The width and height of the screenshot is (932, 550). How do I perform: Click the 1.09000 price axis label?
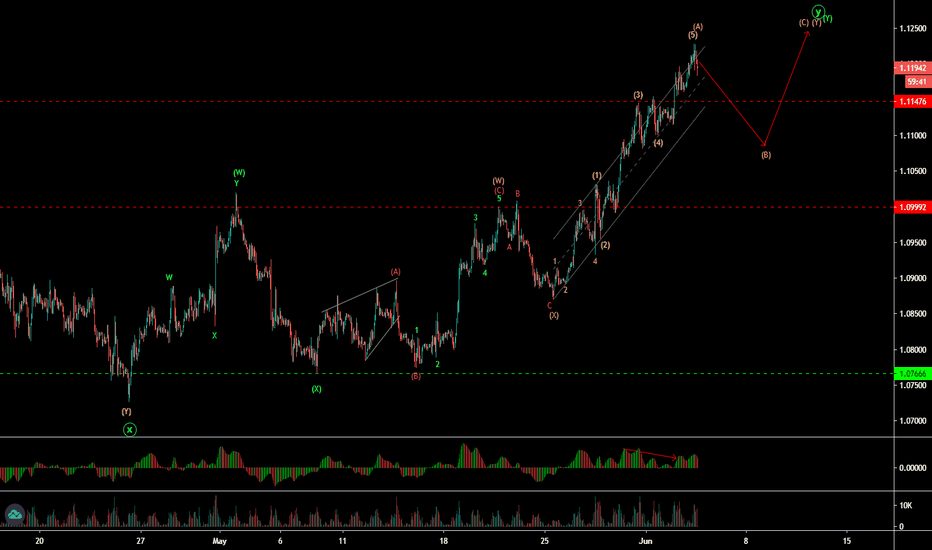pos(913,278)
